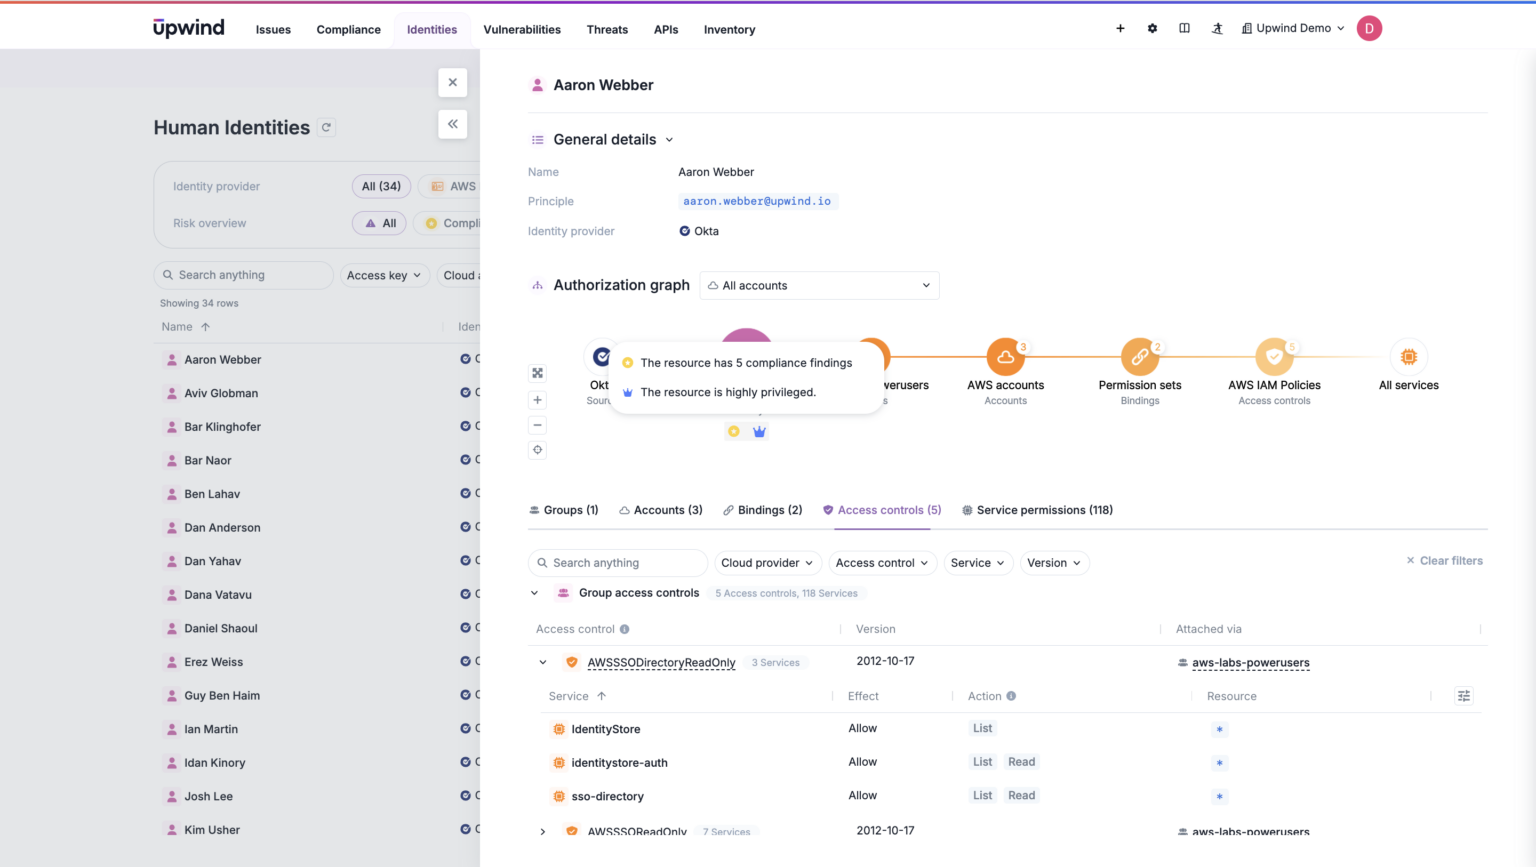Open the aws-labs-powerusers group link
Image resolution: width=1536 pixels, height=867 pixels.
1251,662
